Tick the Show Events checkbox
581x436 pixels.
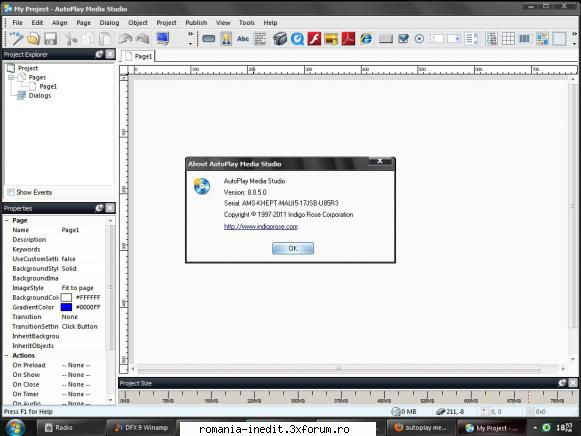pos(11,192)
